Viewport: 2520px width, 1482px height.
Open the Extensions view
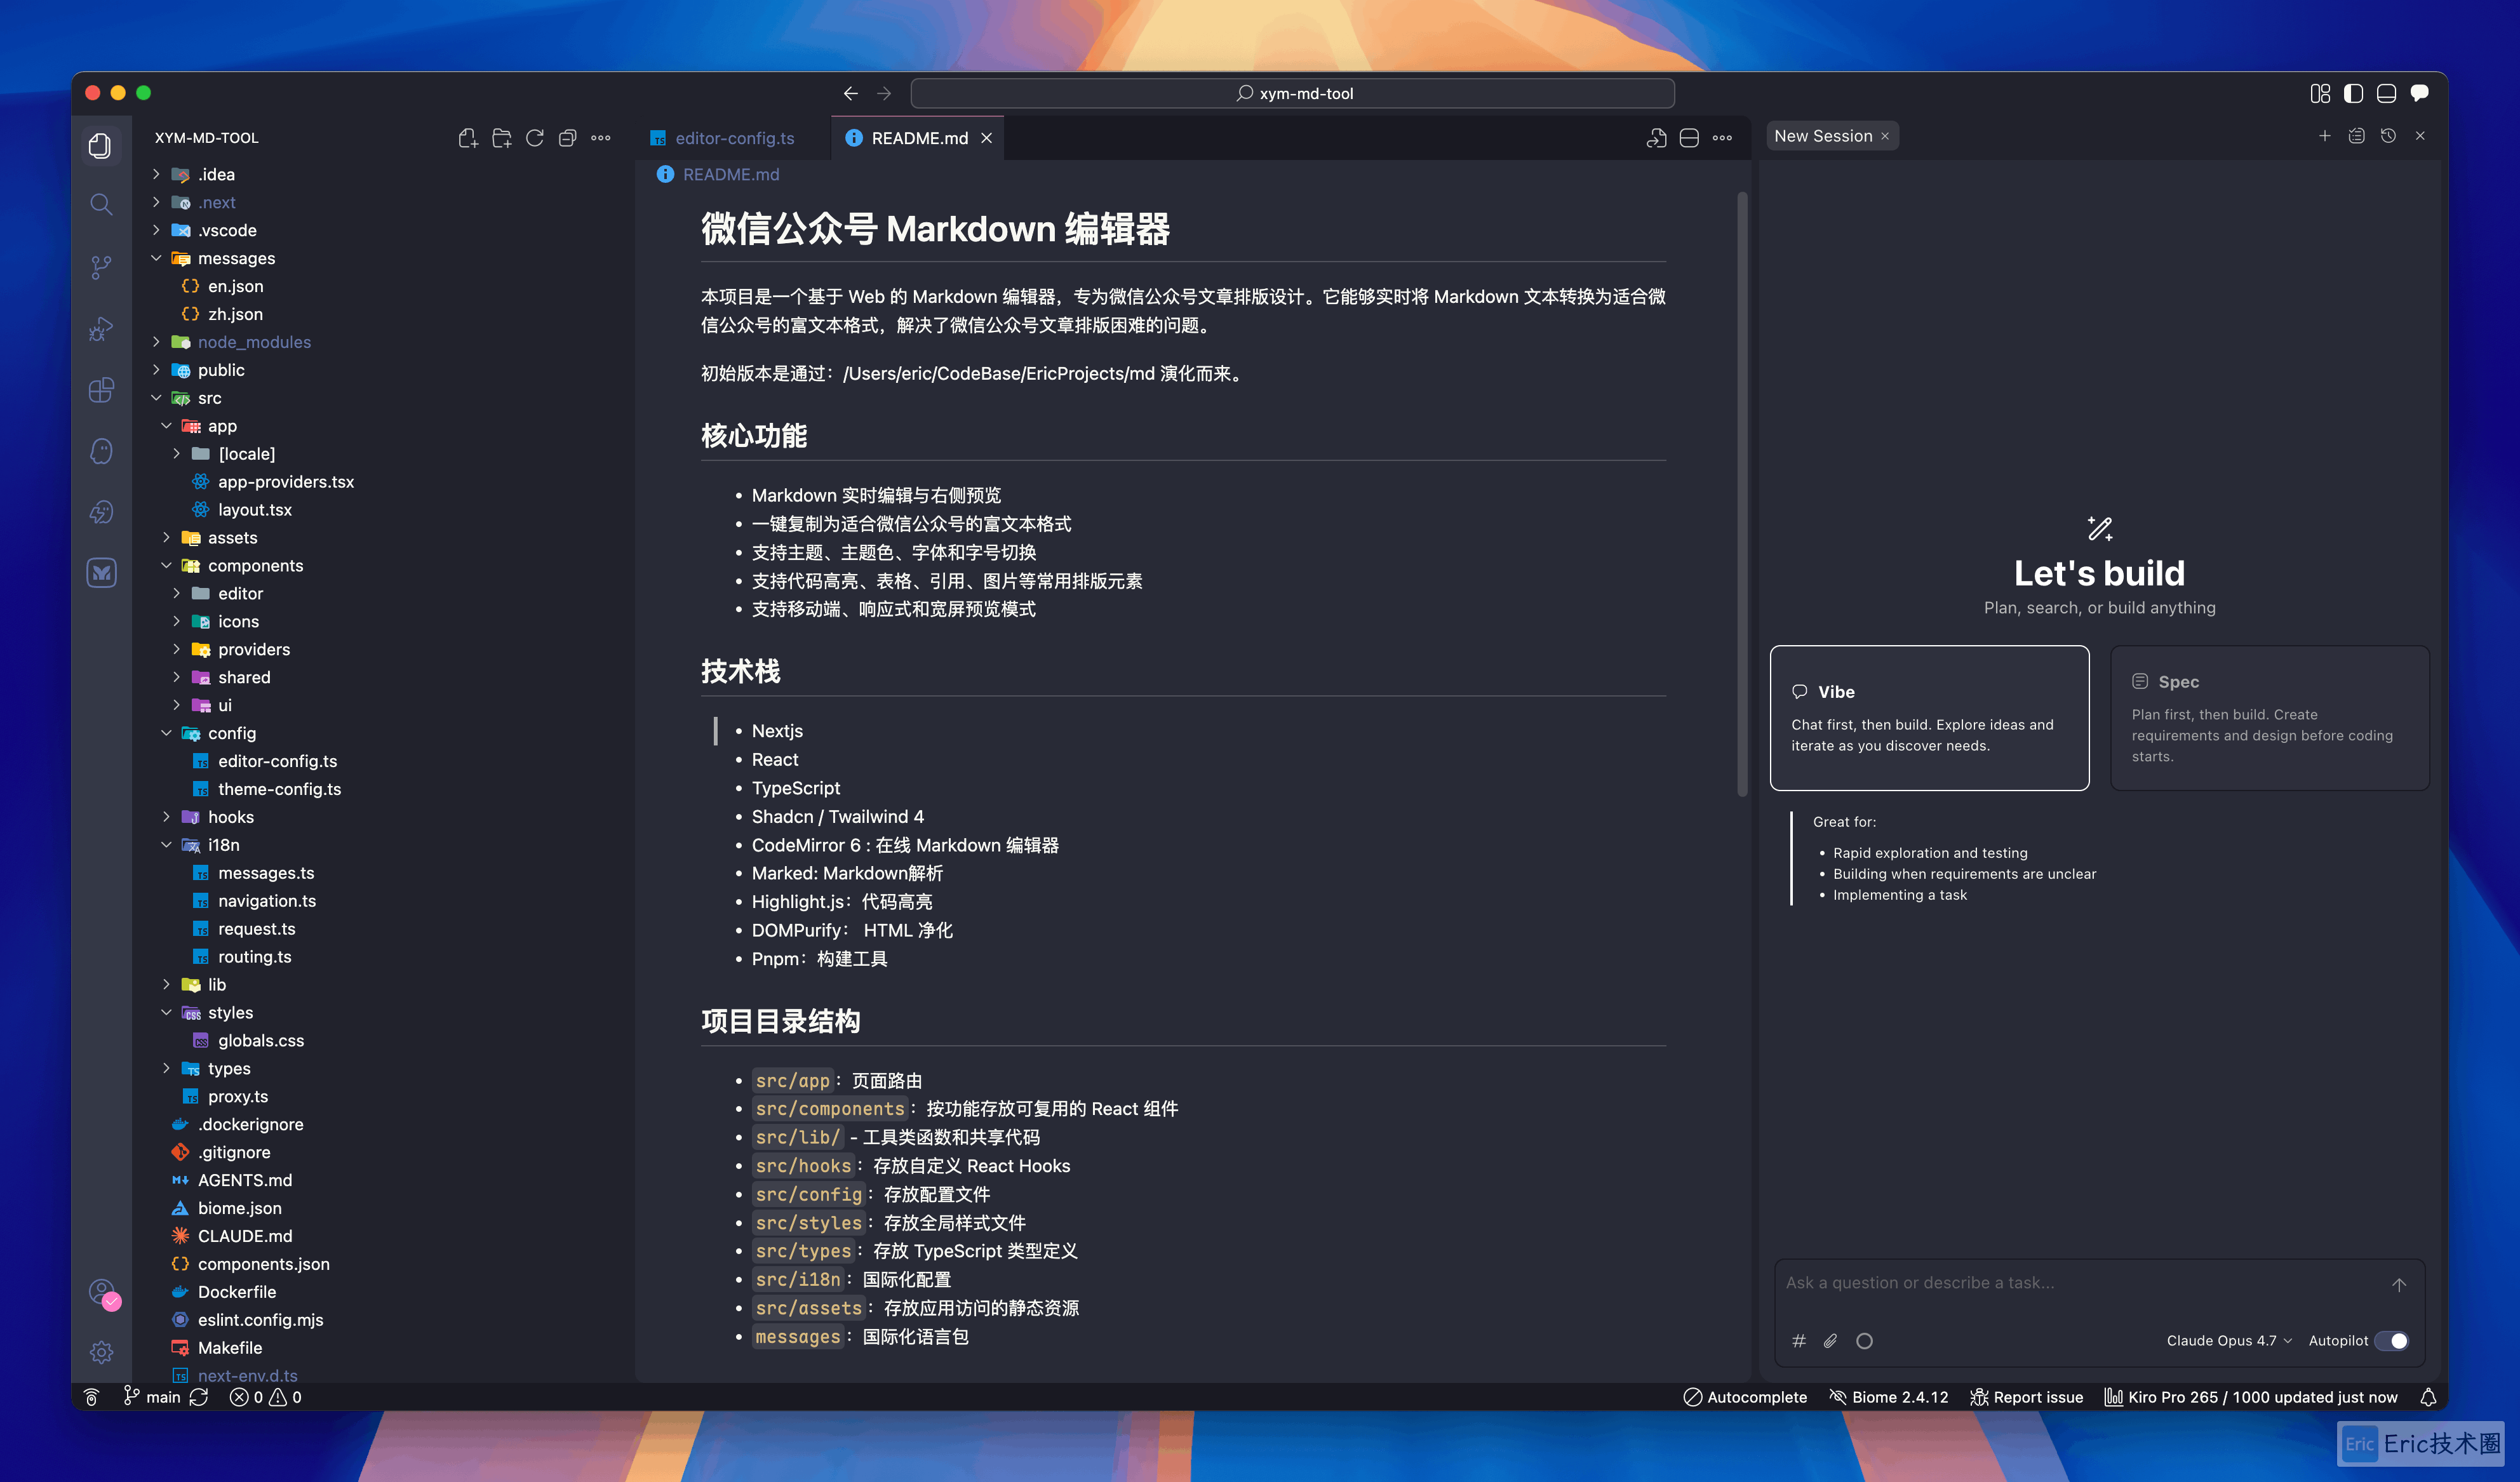click(101, 390)
